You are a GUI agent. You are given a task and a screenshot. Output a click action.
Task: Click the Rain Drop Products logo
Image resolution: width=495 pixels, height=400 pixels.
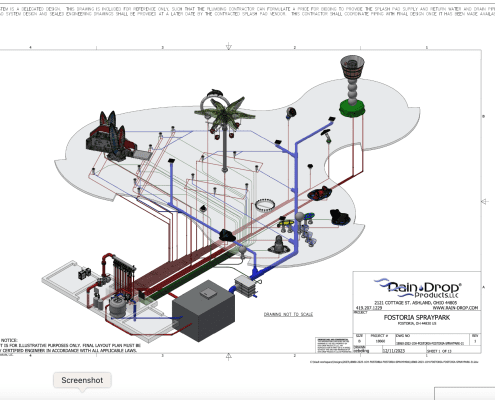[x=417, y=289]
